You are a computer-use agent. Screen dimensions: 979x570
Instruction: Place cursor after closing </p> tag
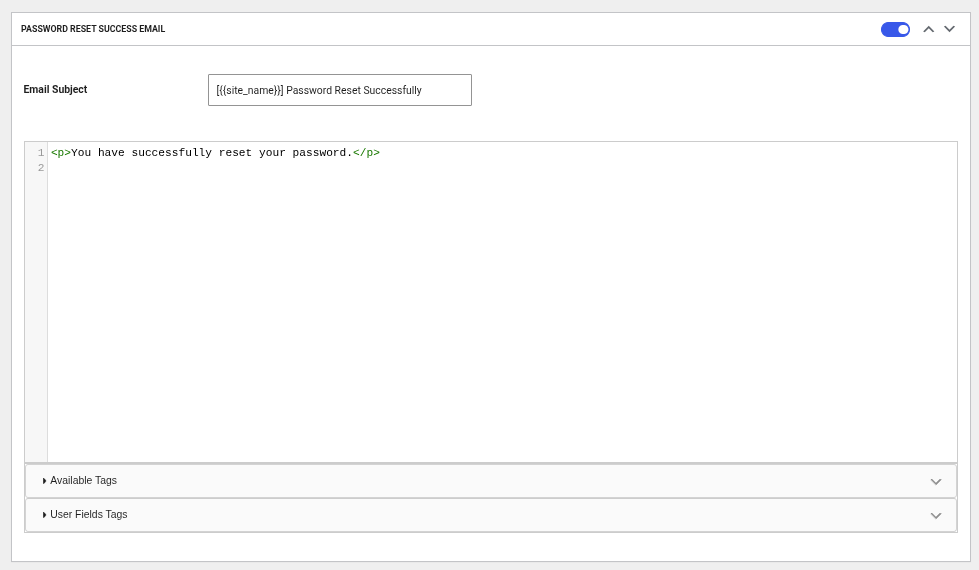pos(380,152)
